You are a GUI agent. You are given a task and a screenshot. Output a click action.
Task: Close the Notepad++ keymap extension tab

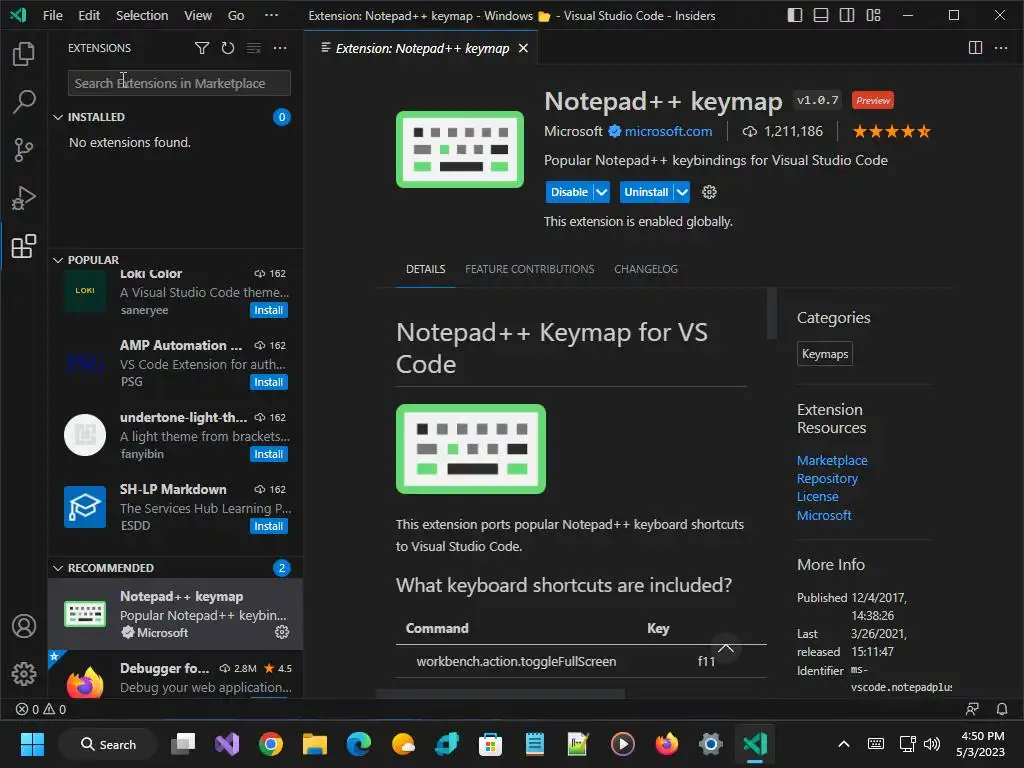point(523,48)
